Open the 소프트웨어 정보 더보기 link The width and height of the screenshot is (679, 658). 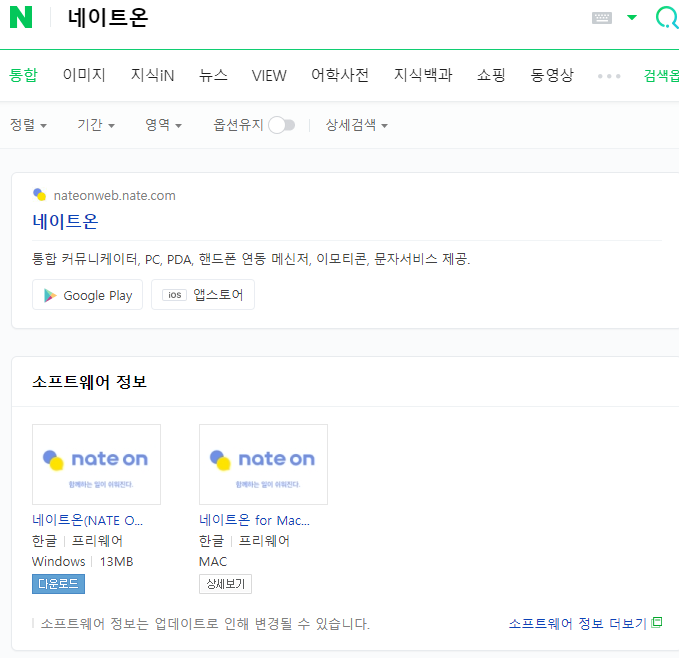[x=578, y=624]
